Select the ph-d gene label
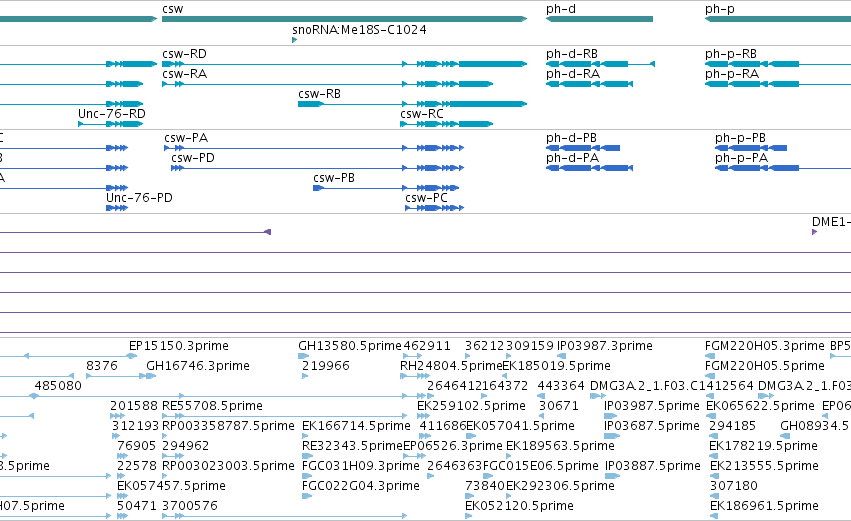Screen dimensions: 851x521 tap(561, 9)
